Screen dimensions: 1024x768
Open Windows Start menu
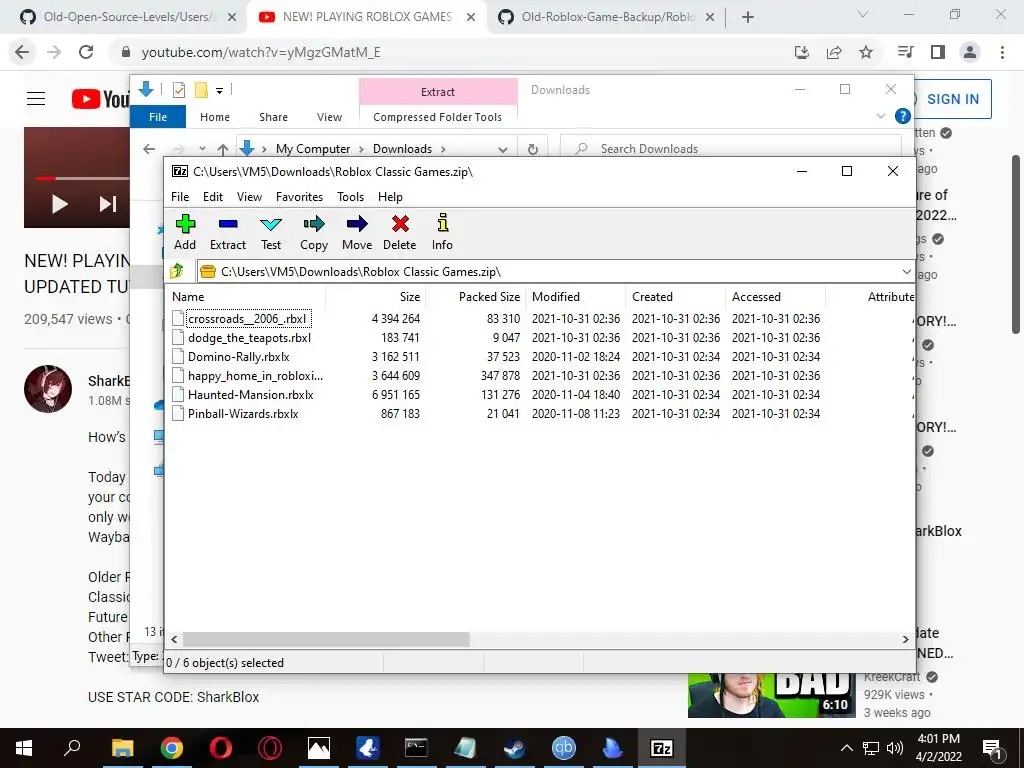pyautogui.click(x=24, y=748)
